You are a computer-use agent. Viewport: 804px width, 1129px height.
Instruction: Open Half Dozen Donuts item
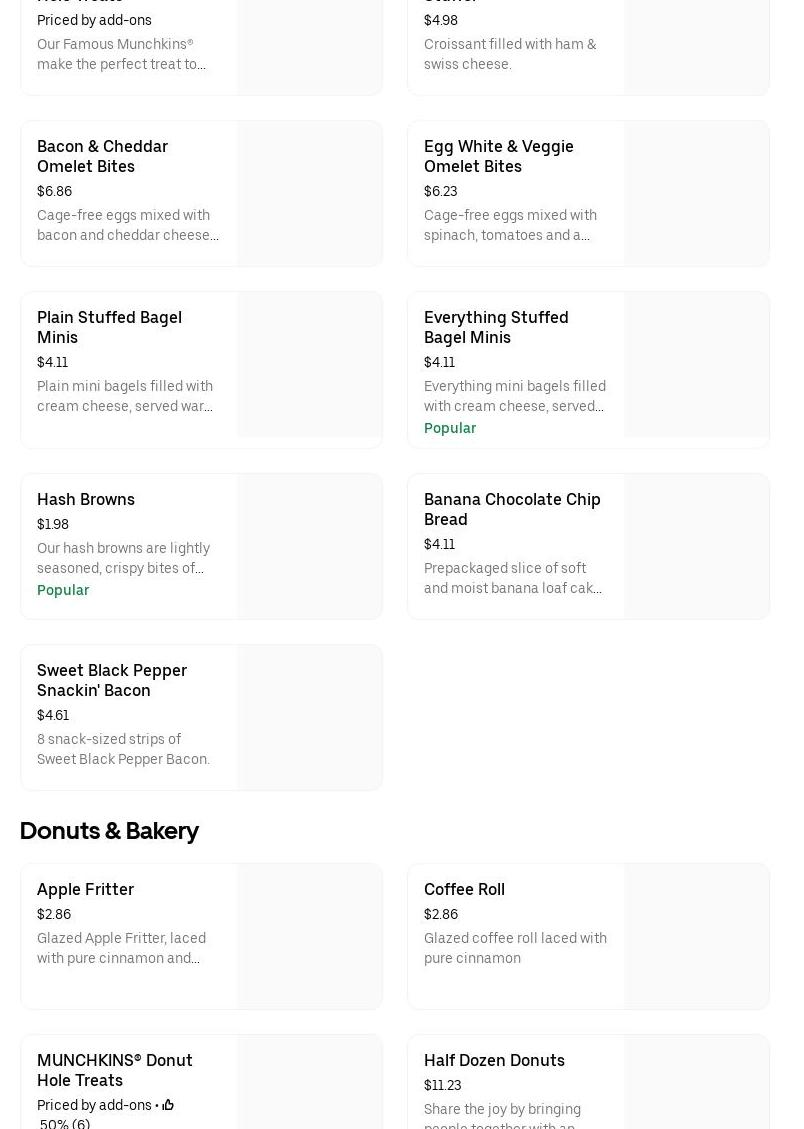[494, 1060]
